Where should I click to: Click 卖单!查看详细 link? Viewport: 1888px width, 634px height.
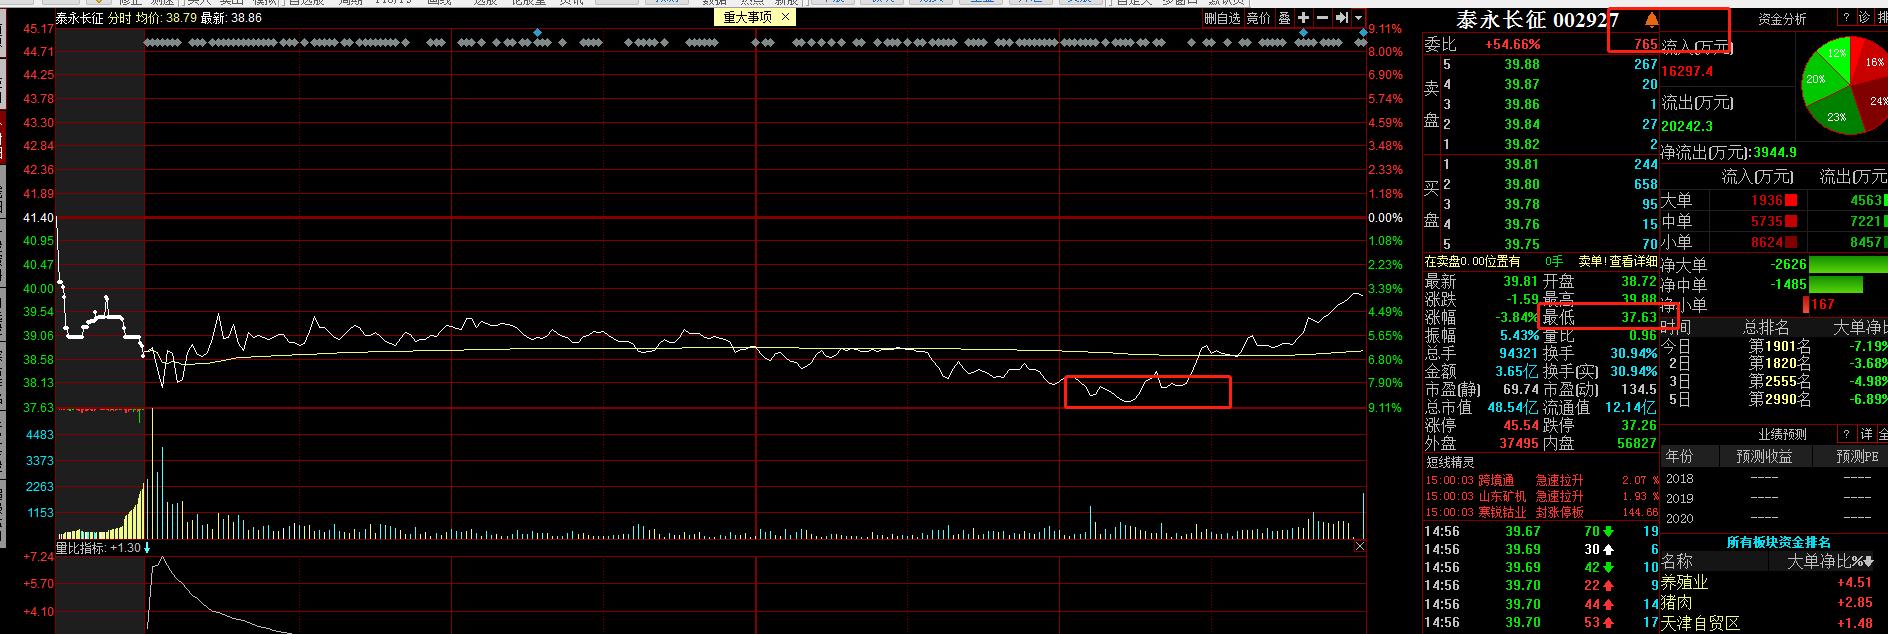point(1617,262)
